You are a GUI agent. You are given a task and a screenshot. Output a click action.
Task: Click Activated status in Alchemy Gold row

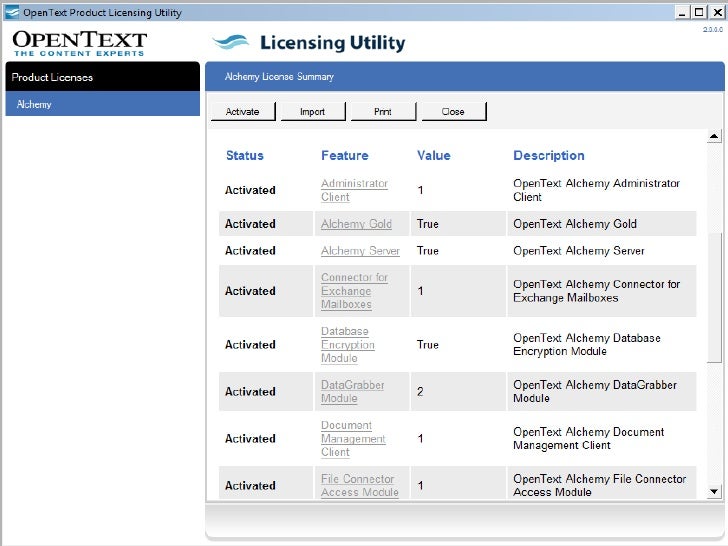click(x=250, y=224)
